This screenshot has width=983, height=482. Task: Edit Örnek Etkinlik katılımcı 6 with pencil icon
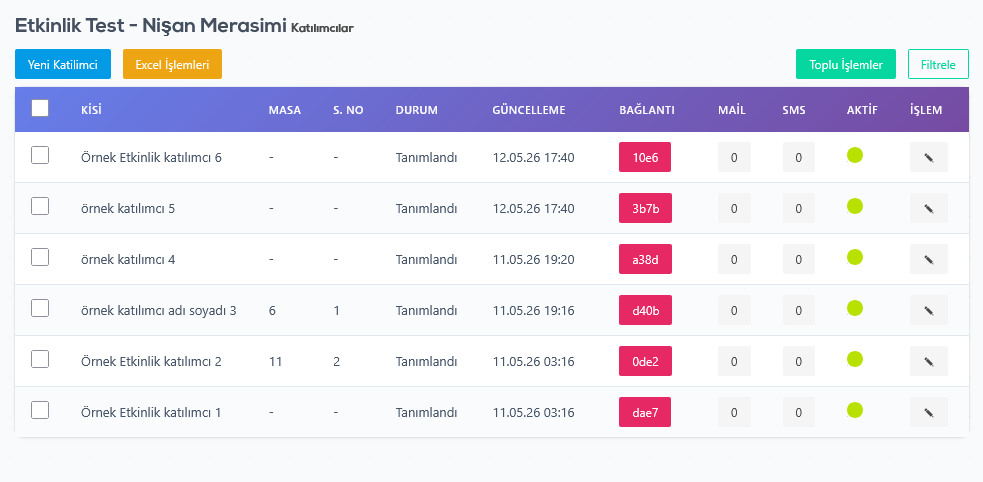click(928, 157)
